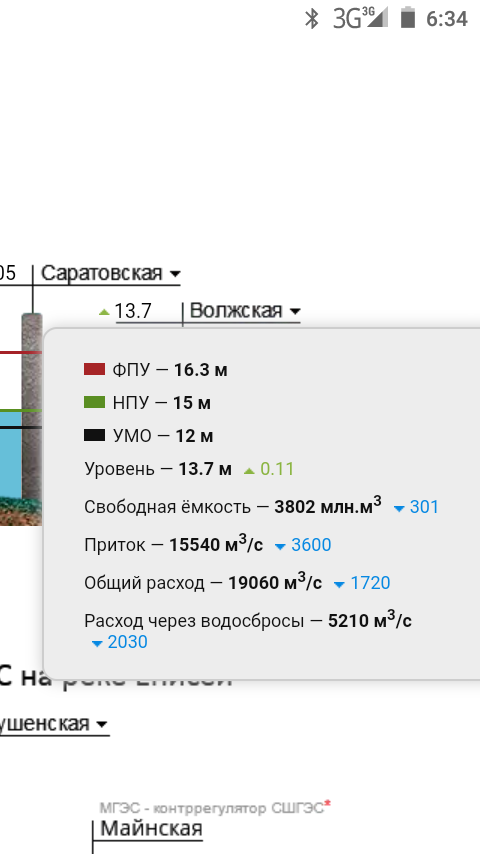Screen dimensions: 480x854
Task: Click blue down arrow beside 301
Action: coord(399,509)
